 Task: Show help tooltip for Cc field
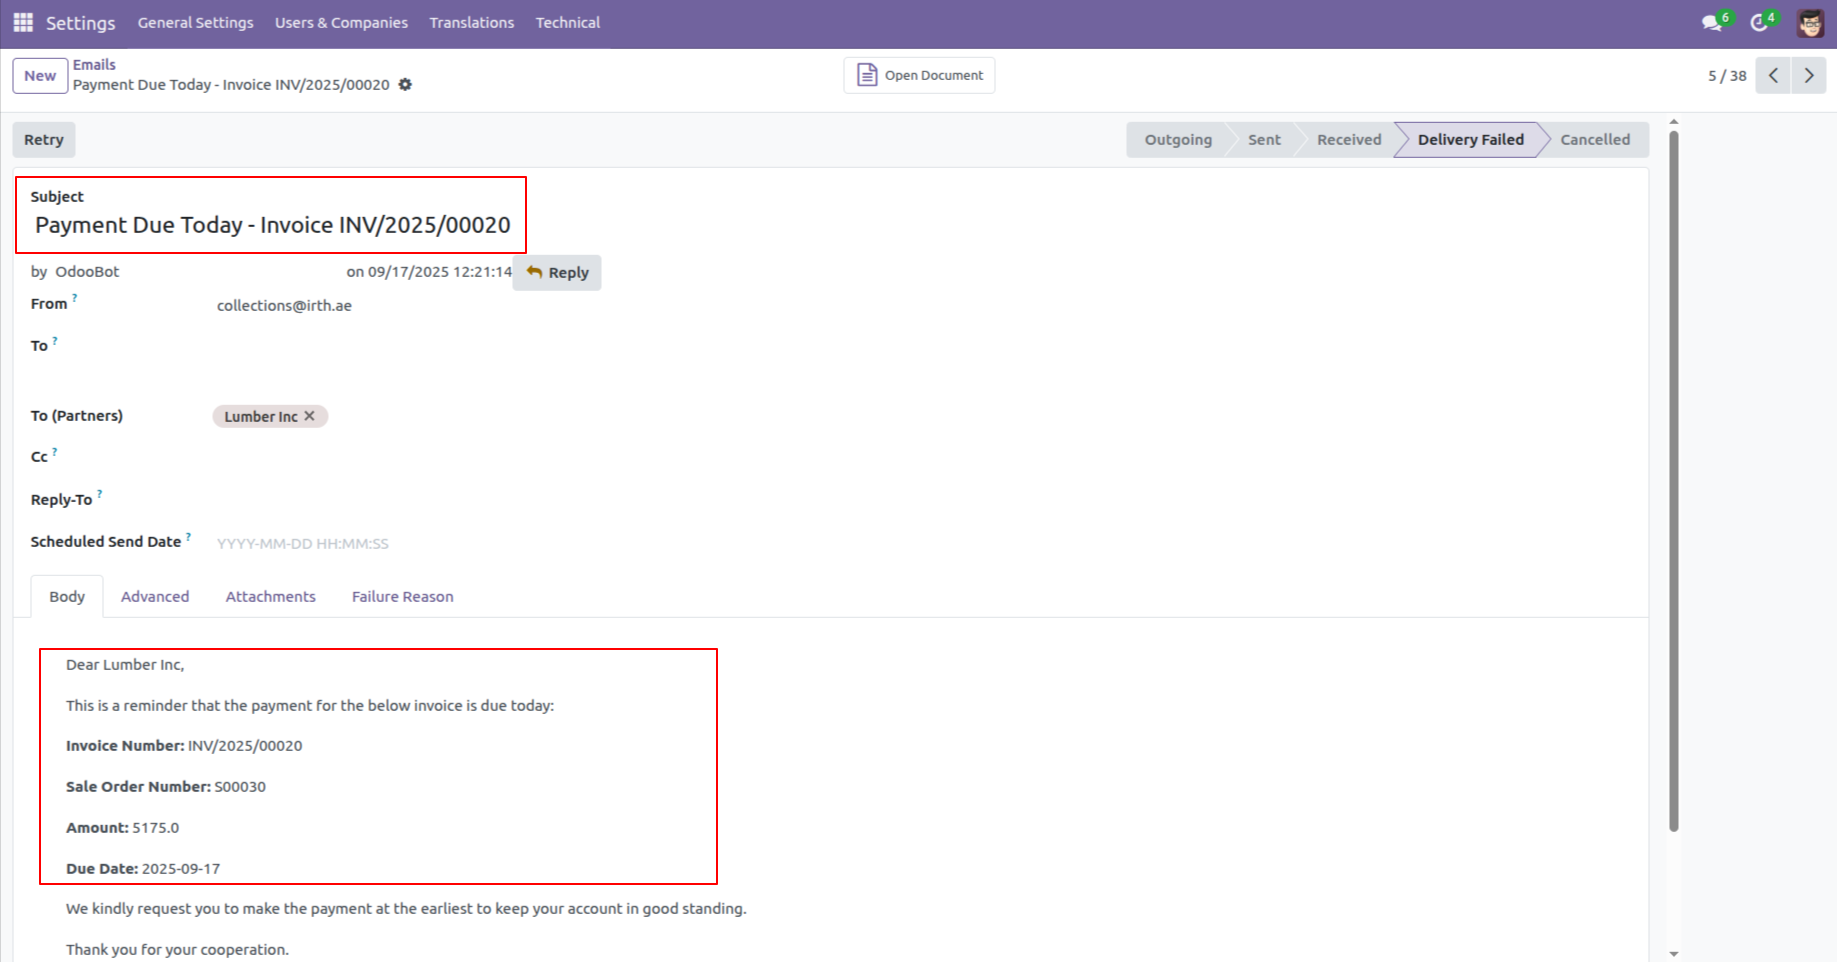[x=55, y=451]
